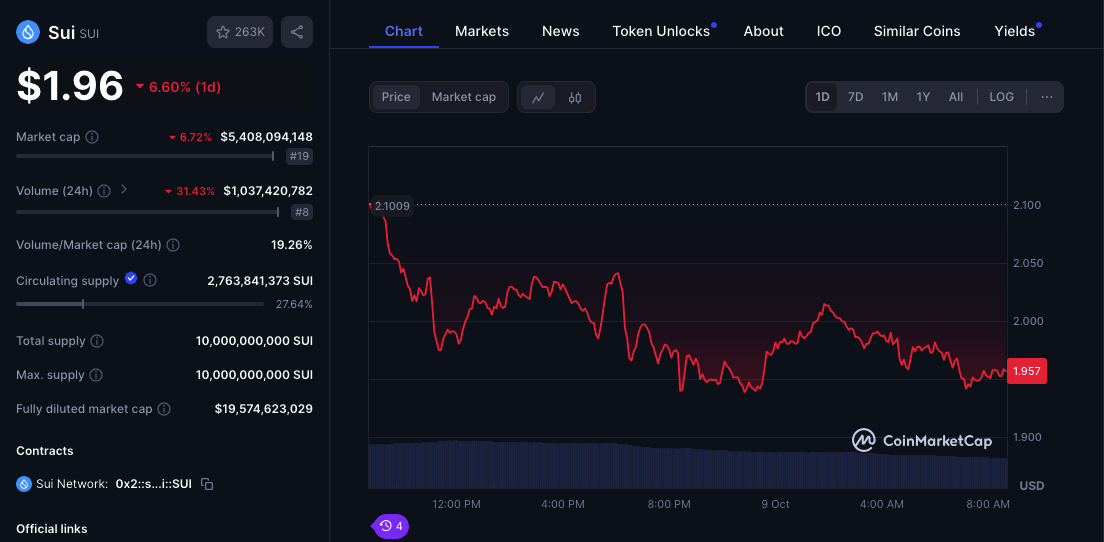The width and height of the screenshot is (1104, 542).
Task: Click the #19 market cap rank badge
Action: click(299, 156)
